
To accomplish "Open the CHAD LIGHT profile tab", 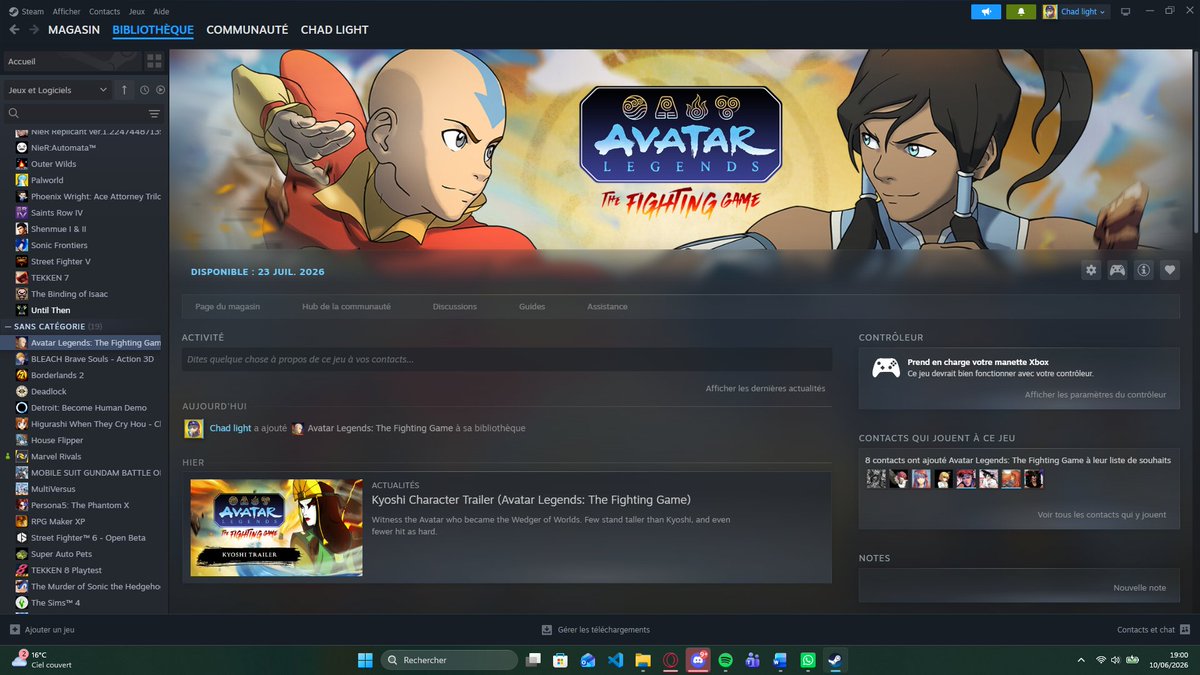I will tap(335, 30).
